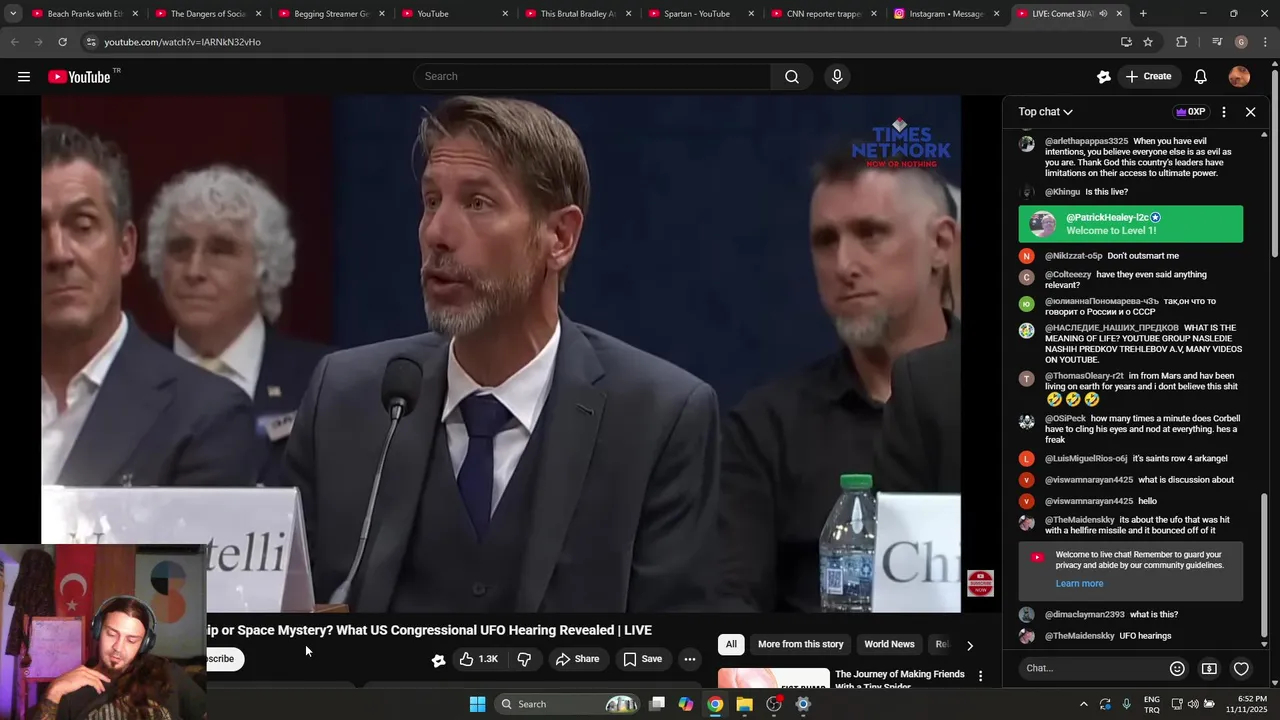Image resolution: width=1280 pixels, height=720 pixels.
Task: Open options for Tiny Spider video
Action: tap(980, 677)
